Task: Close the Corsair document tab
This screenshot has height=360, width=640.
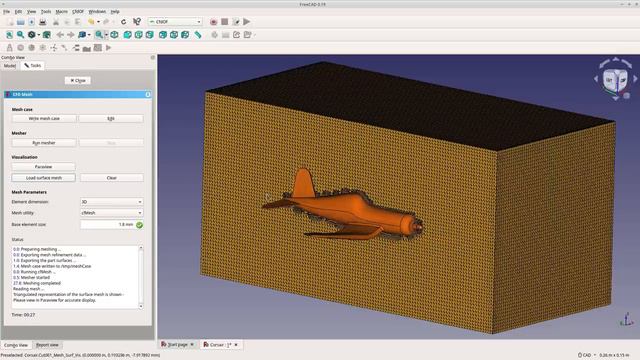Action: point(236,345)
